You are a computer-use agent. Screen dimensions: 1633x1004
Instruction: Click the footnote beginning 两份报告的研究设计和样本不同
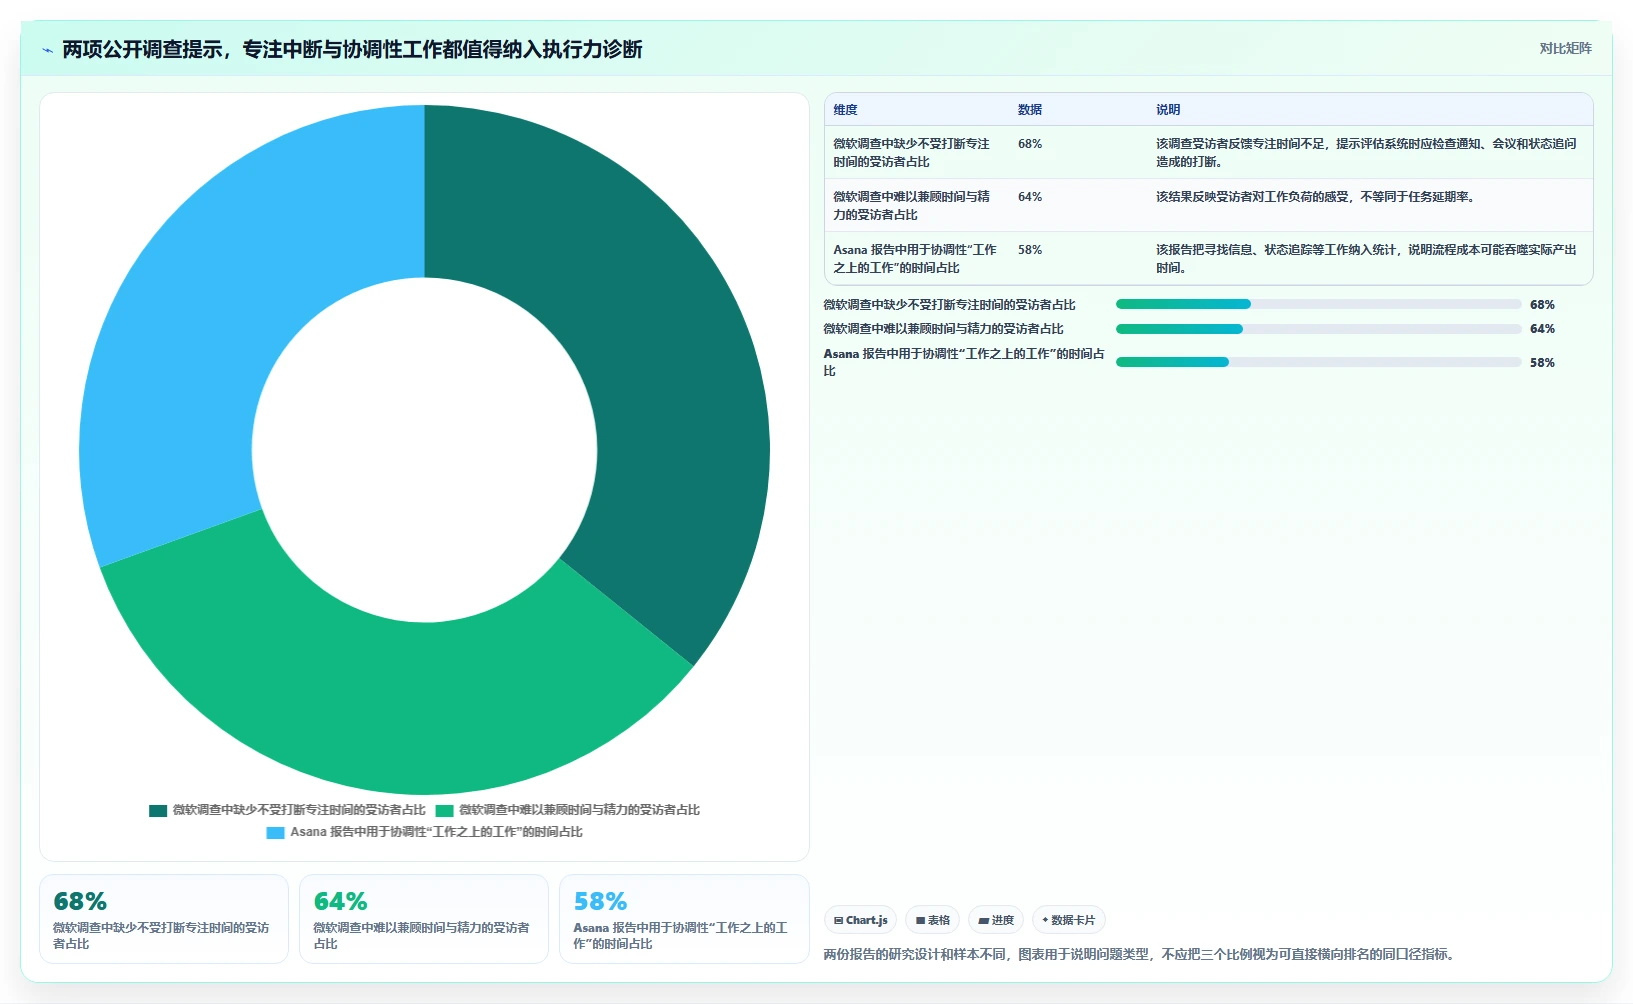pyautogui.click(x=1141, y=955)
